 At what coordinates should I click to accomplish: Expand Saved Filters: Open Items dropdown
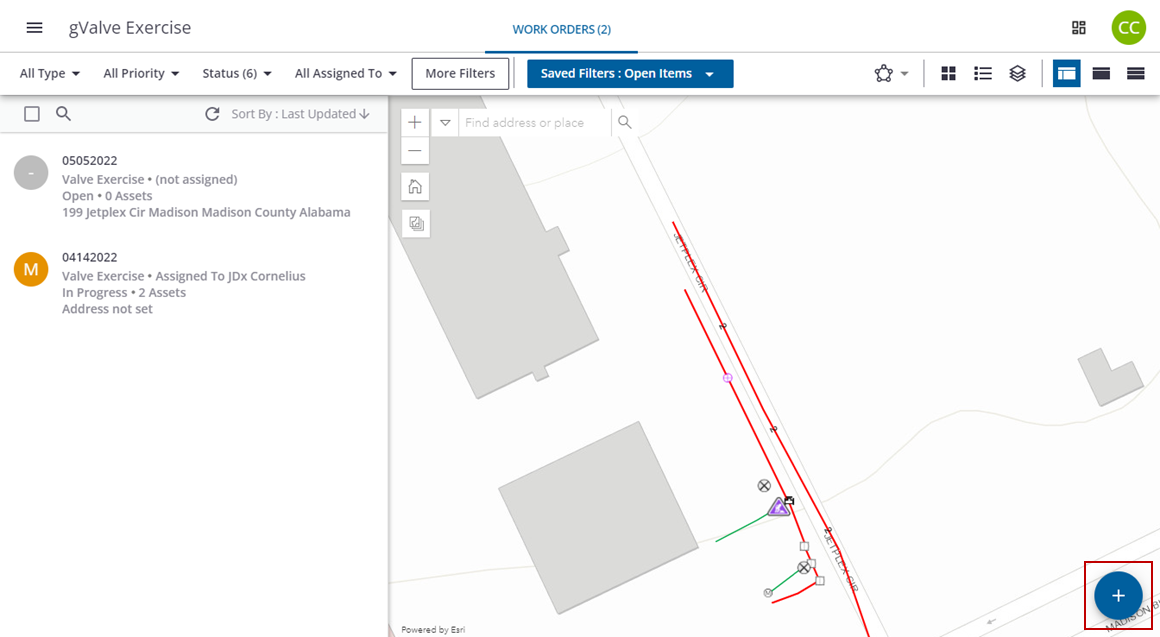(x=629, y=74)
